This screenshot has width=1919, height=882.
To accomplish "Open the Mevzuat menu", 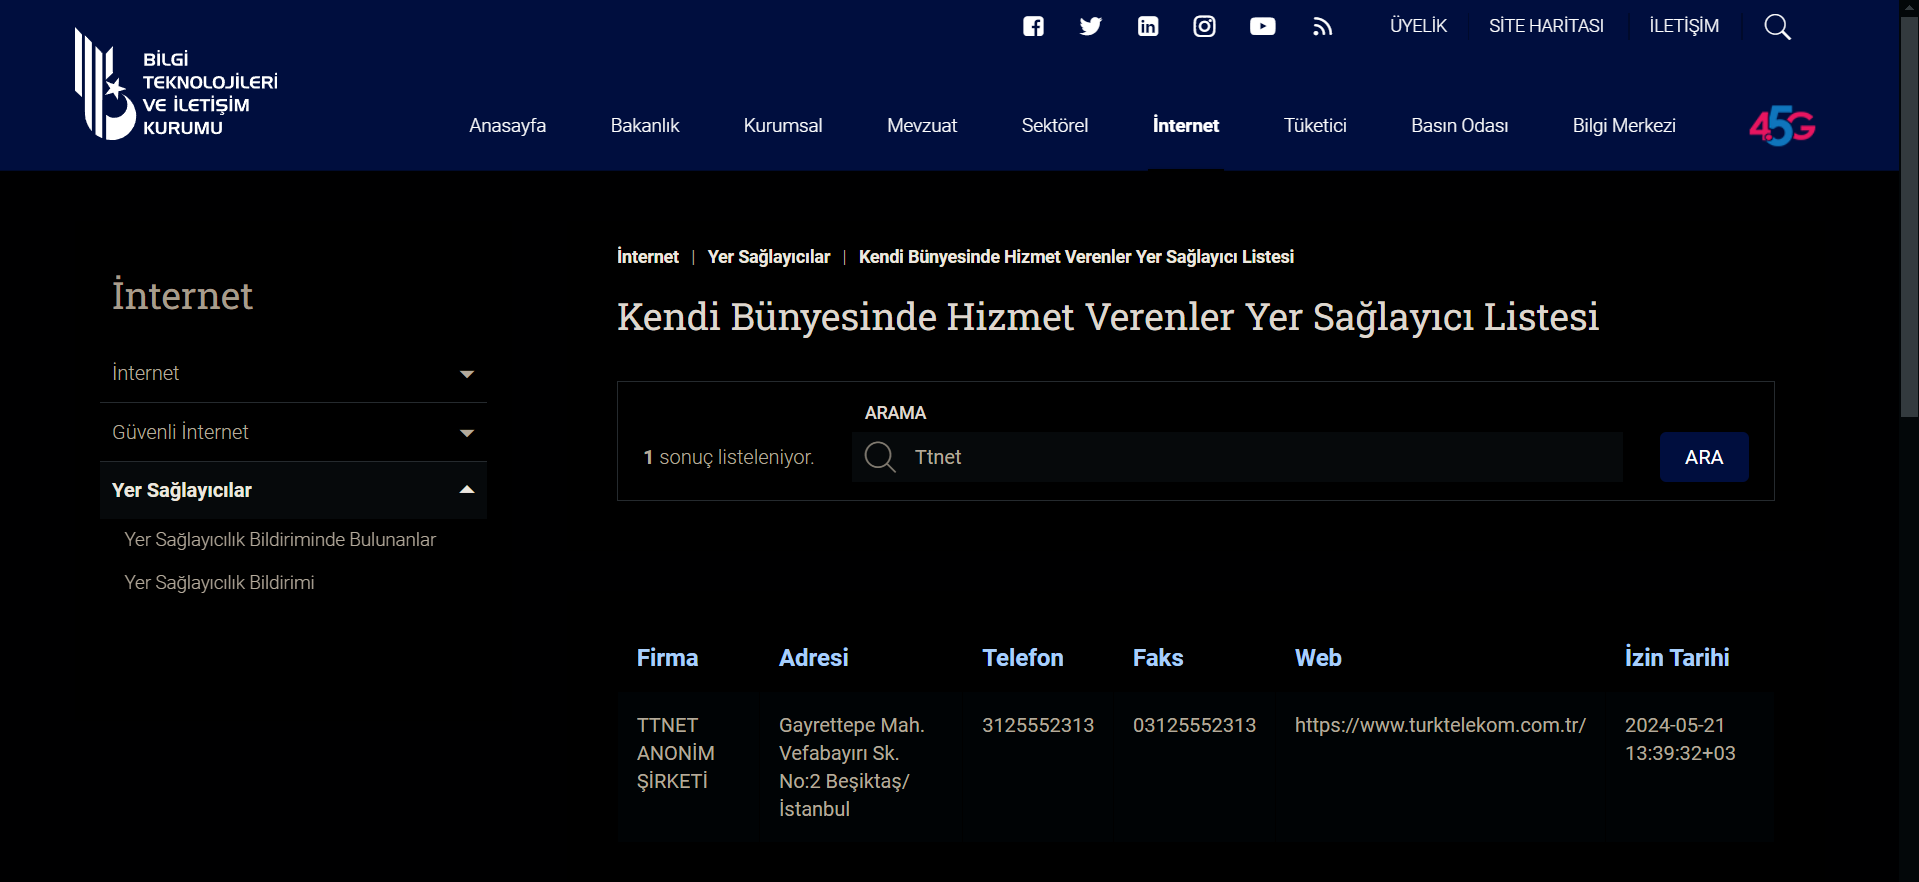I will 922,126.
